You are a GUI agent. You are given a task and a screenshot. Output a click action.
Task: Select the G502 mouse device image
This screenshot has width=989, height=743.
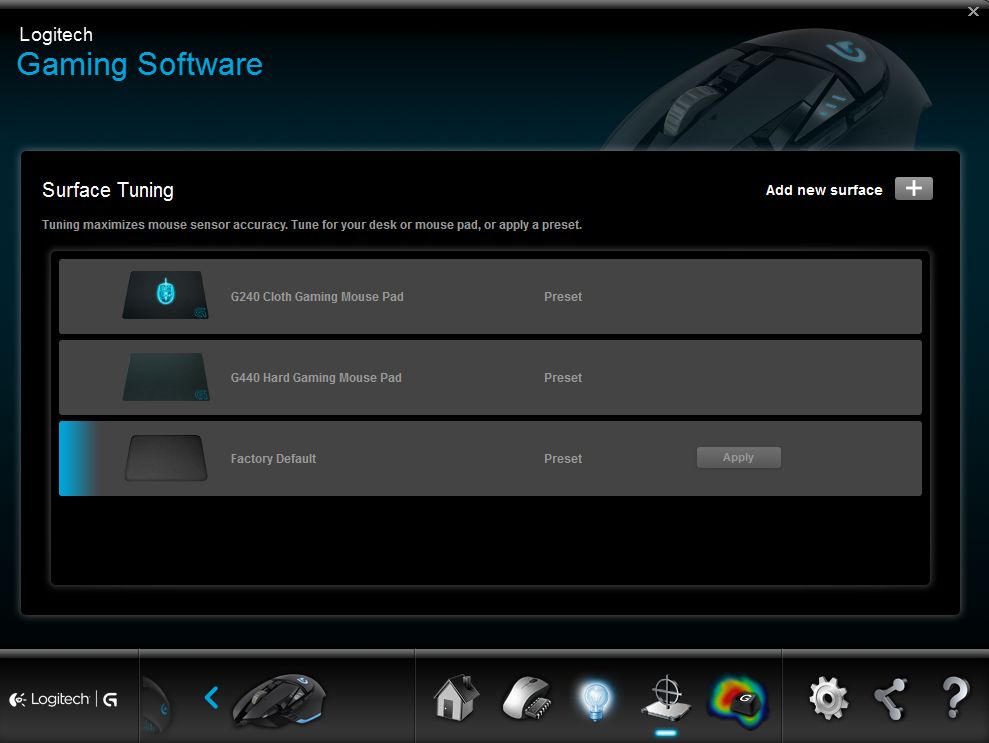pos(279,698)
